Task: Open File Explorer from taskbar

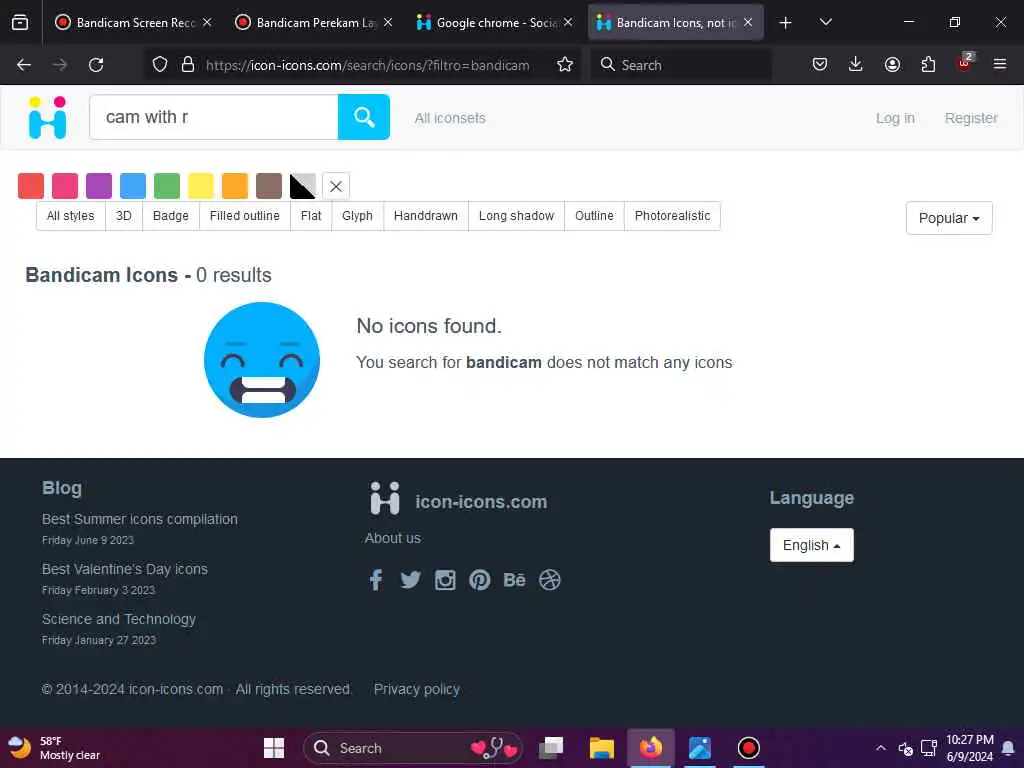Action: pyautogui.click(x=601, y=748)
